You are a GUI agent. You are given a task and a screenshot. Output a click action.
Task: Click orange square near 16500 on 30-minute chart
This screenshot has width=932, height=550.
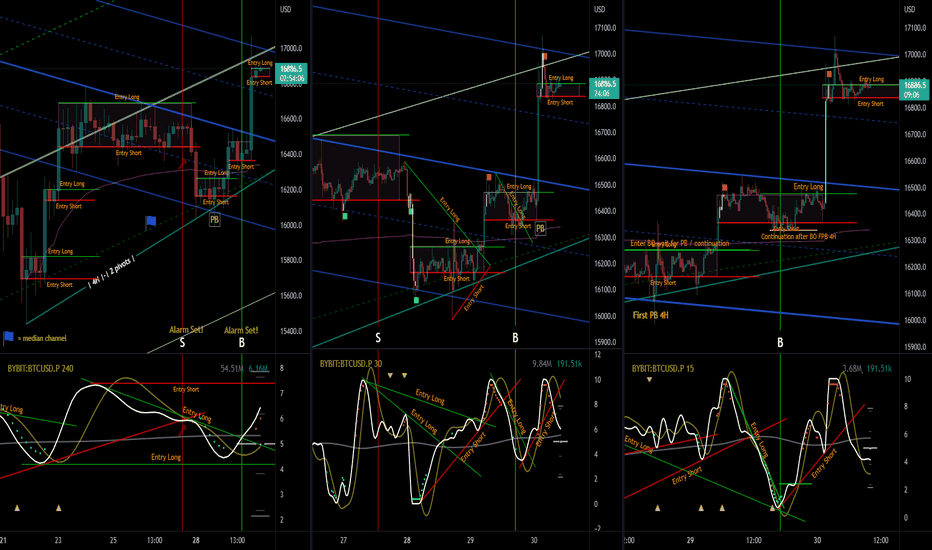click(489, 177)
